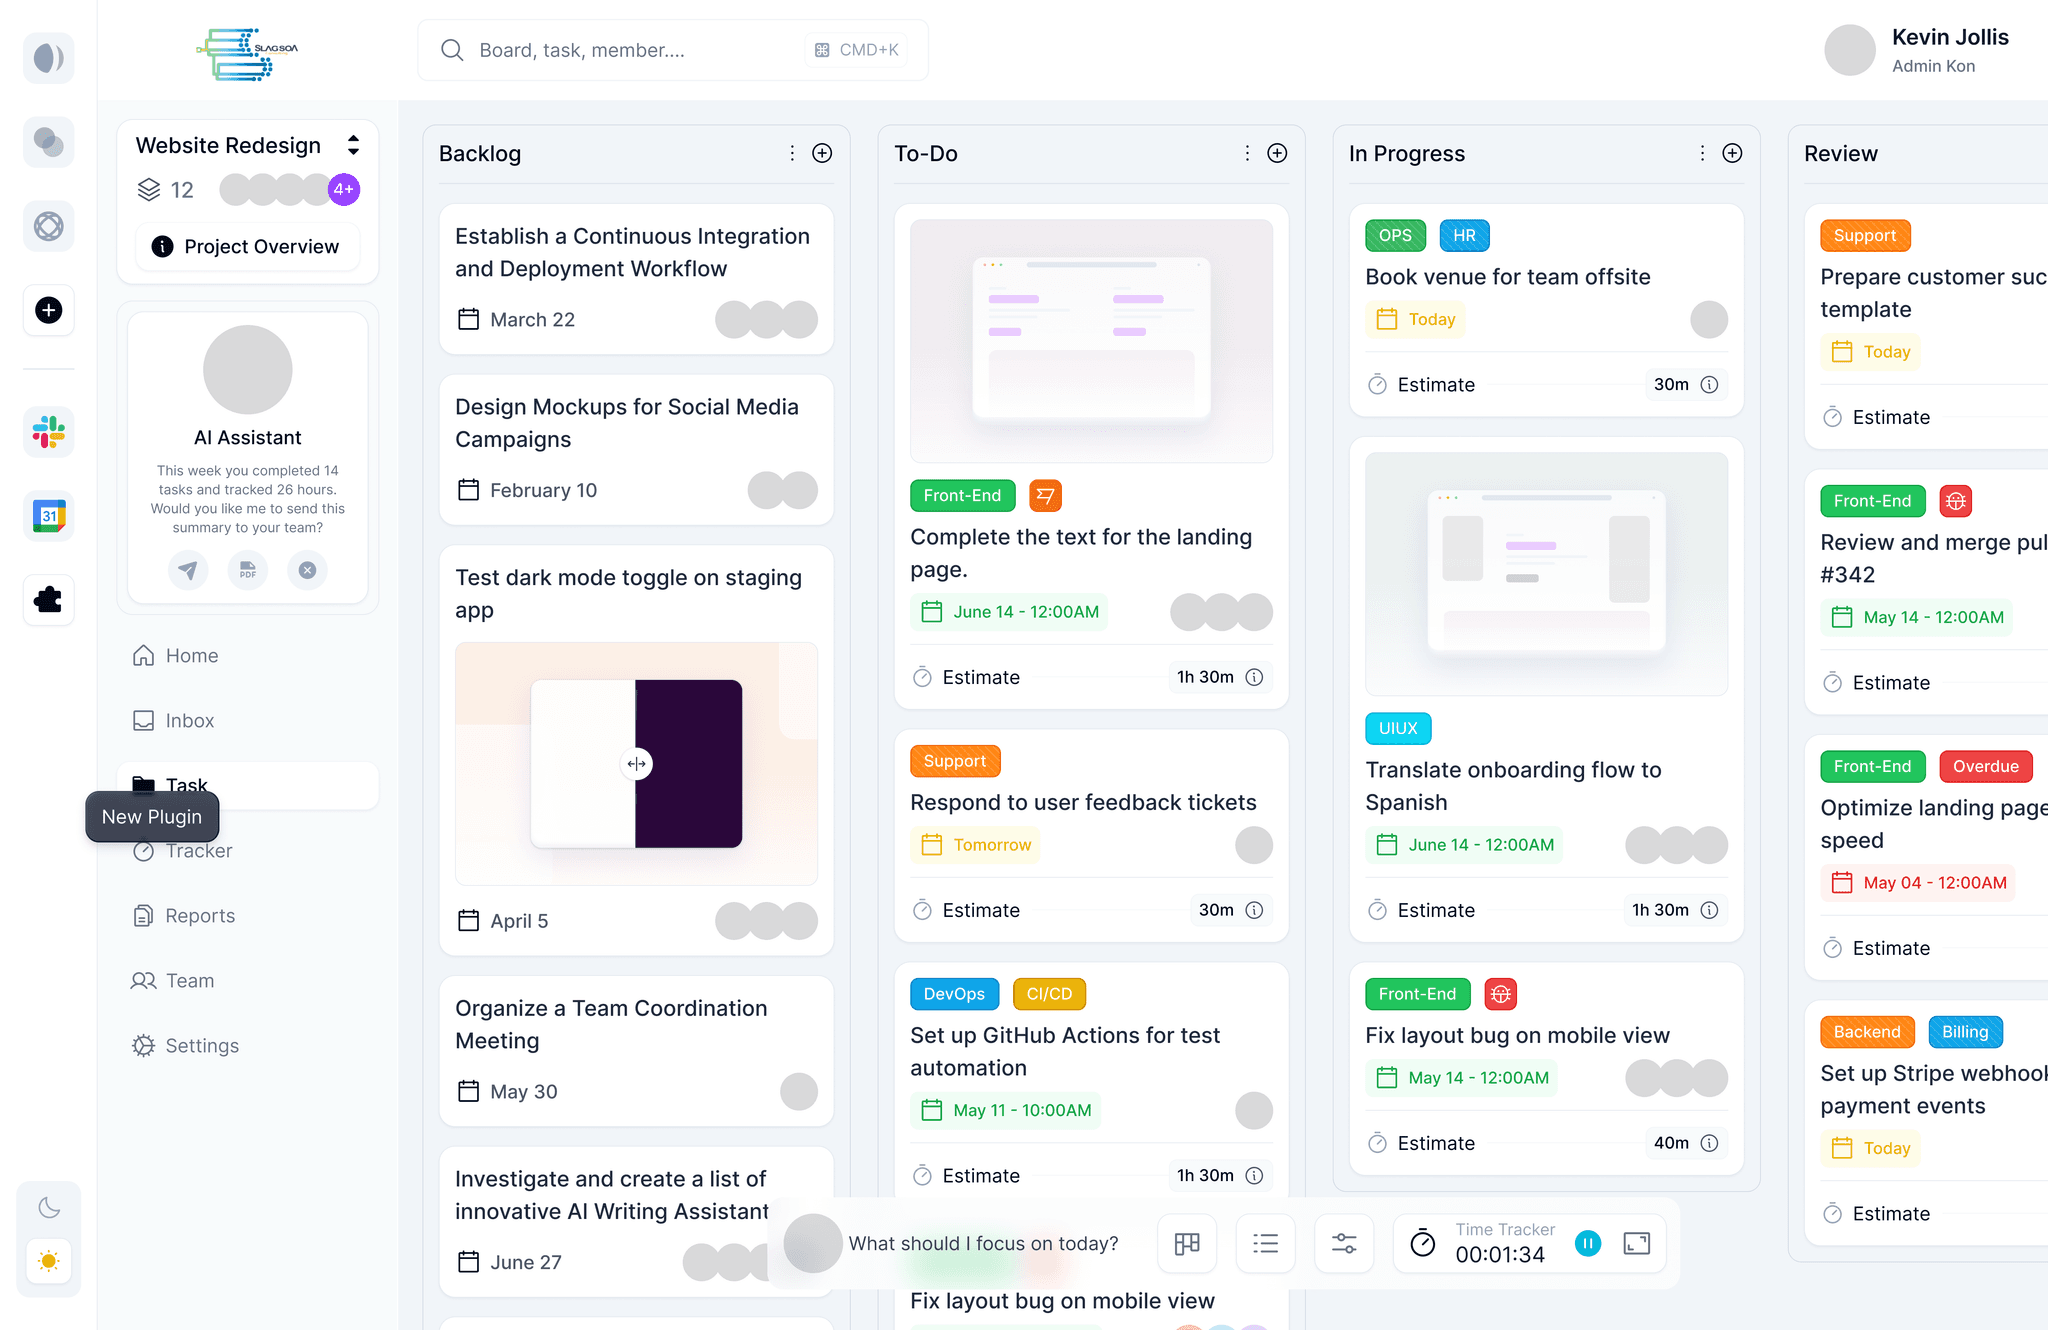The image size is (2048, 1330).
Task: Open the Website Redesign project switcher
Action: click(x=353, y=145)
